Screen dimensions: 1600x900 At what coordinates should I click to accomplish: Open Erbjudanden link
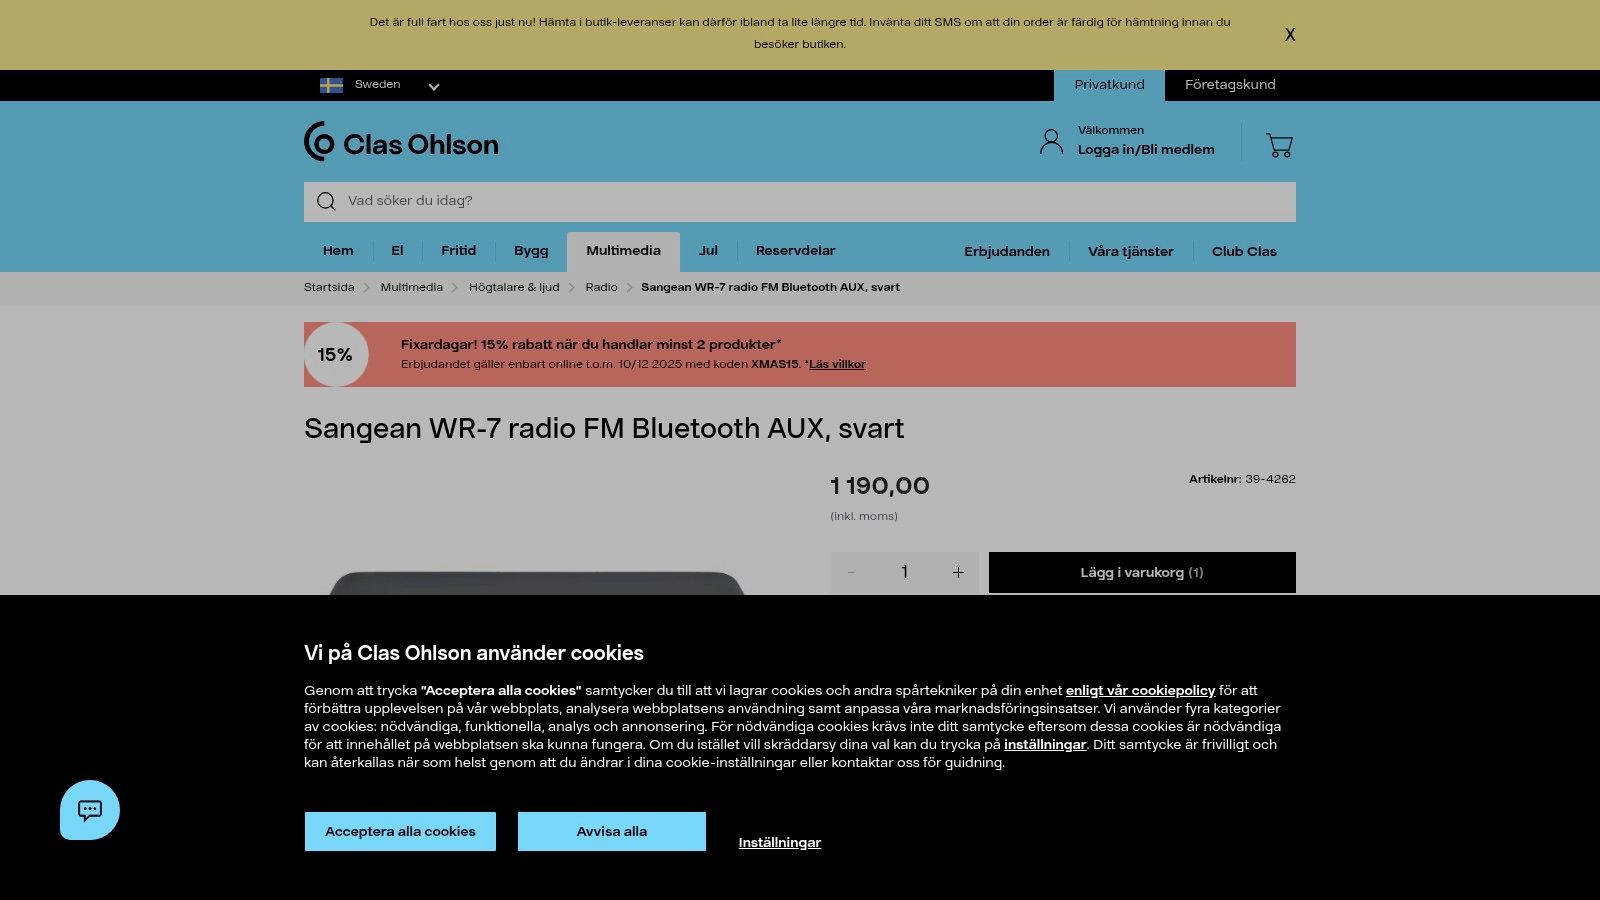coord(1007,252)
